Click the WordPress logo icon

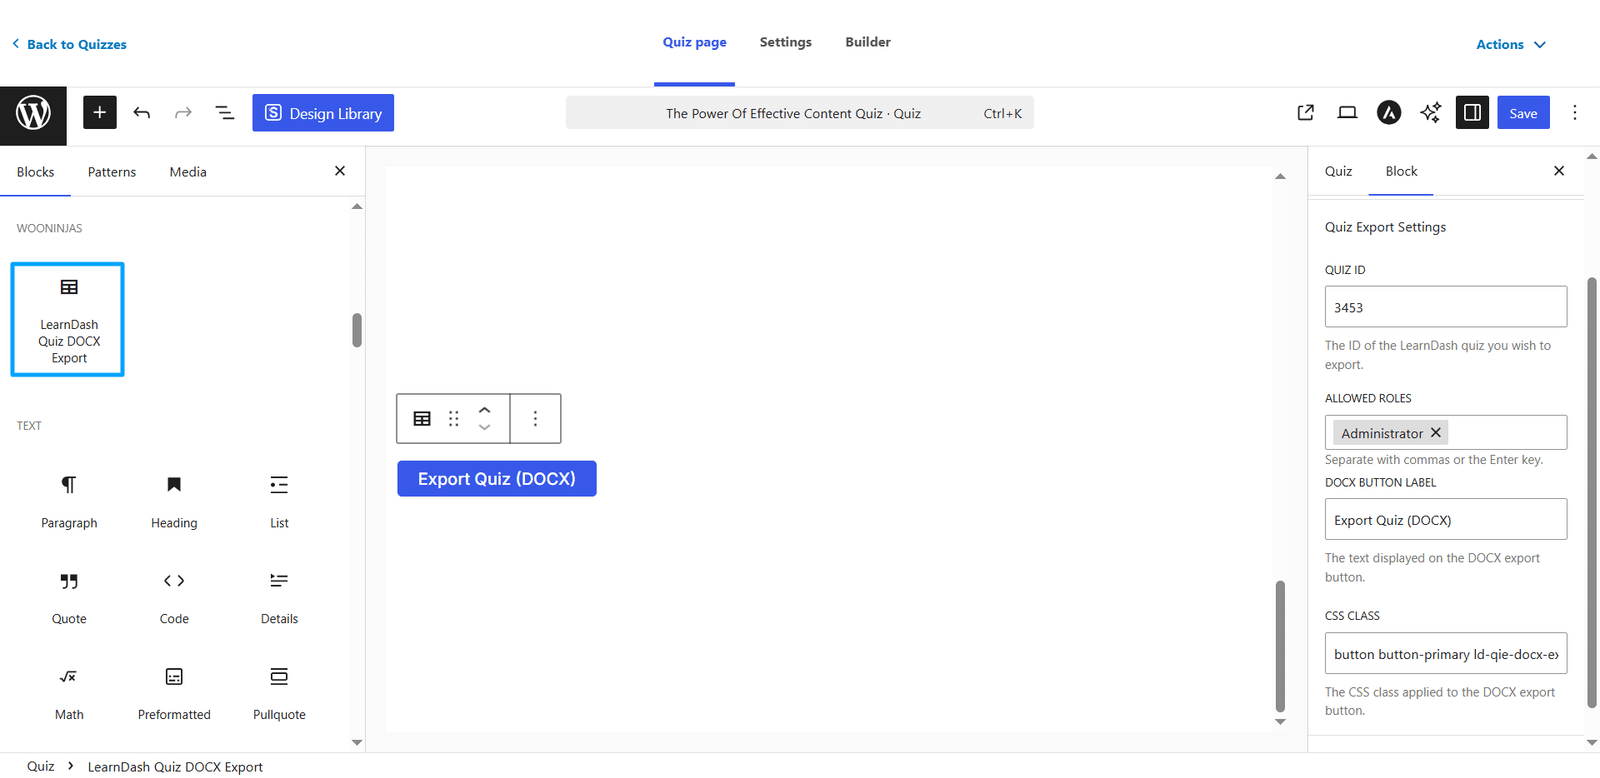point(33,113)
